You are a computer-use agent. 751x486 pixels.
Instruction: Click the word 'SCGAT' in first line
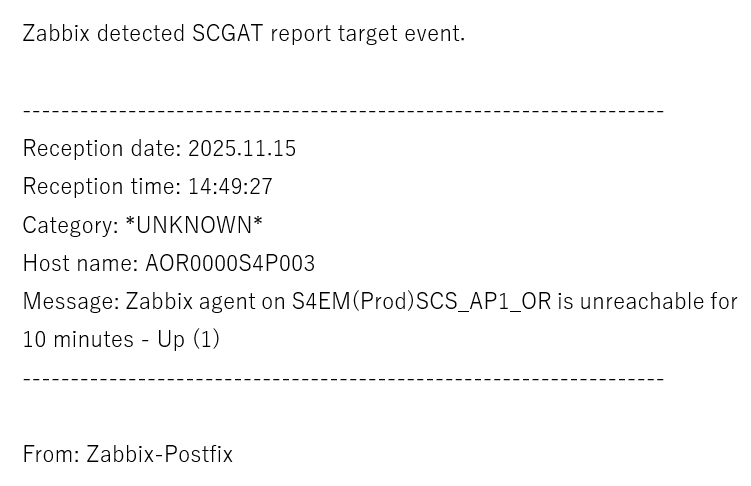pyautogui.click(x=228, y=33)
